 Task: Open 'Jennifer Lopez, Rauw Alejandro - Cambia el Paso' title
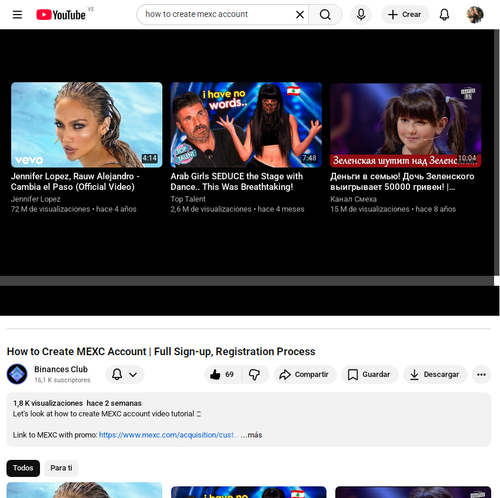coord(75,181)
